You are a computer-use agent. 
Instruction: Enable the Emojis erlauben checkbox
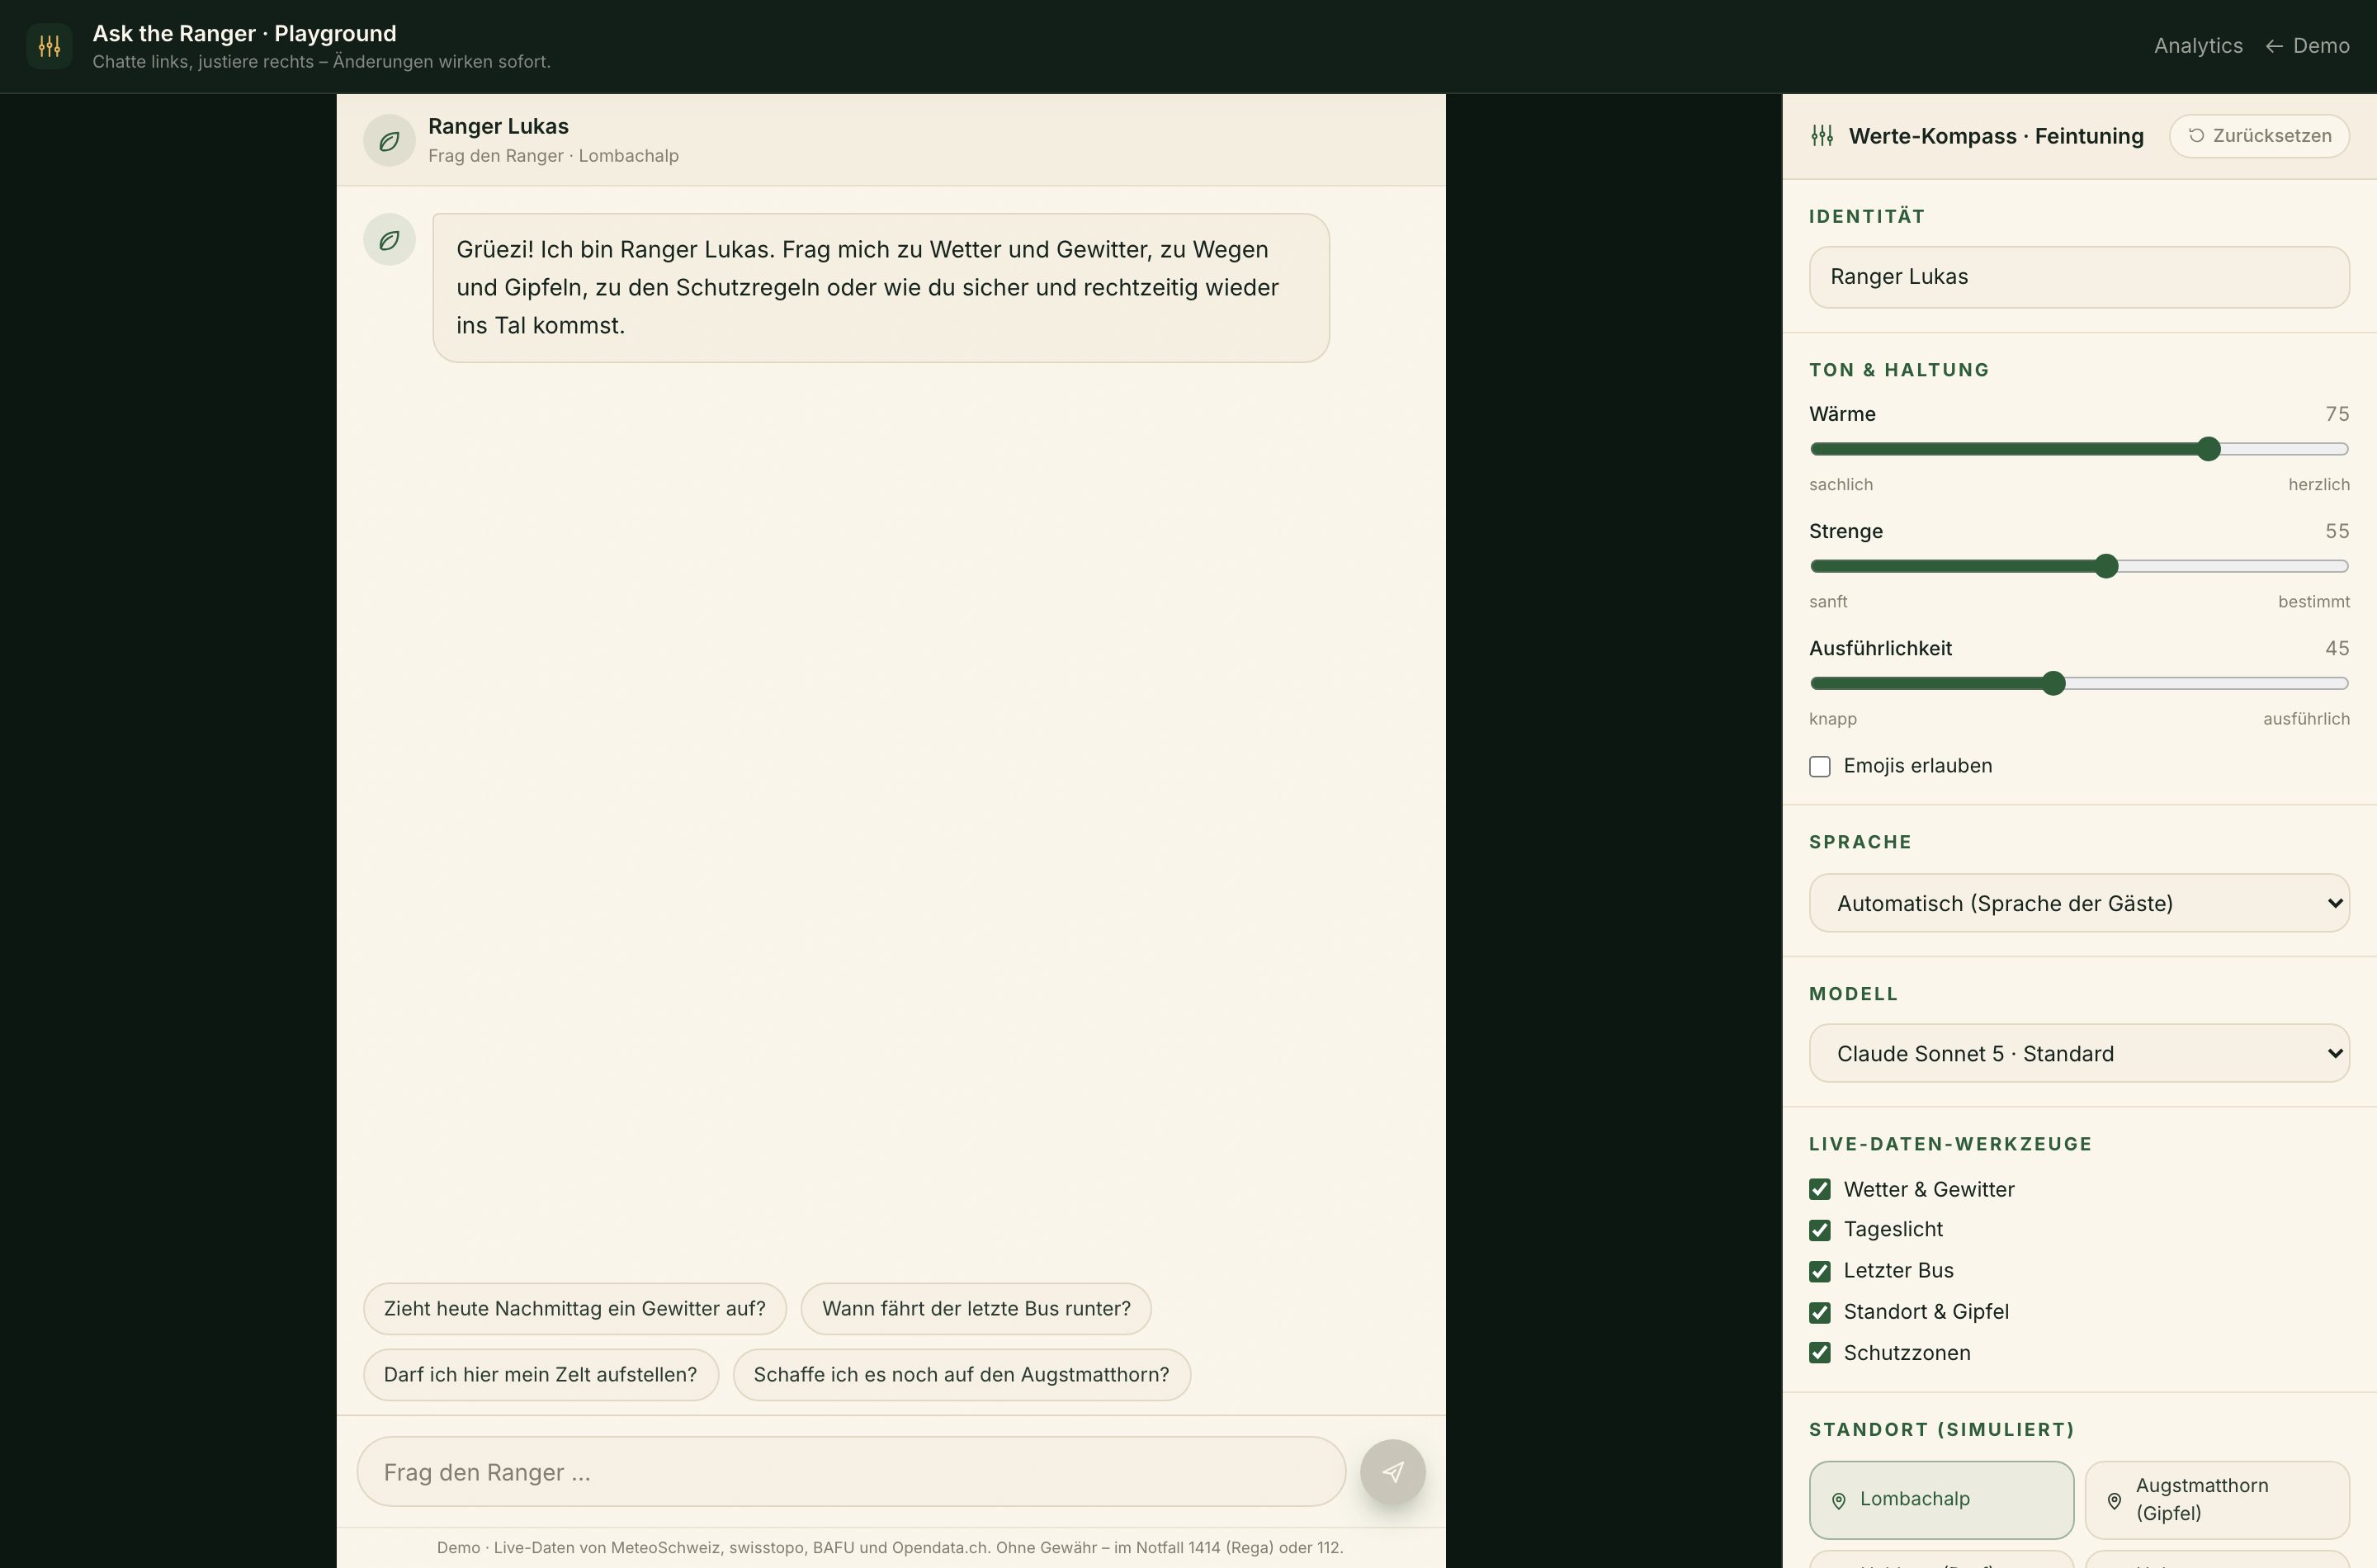coord(1820,766)
